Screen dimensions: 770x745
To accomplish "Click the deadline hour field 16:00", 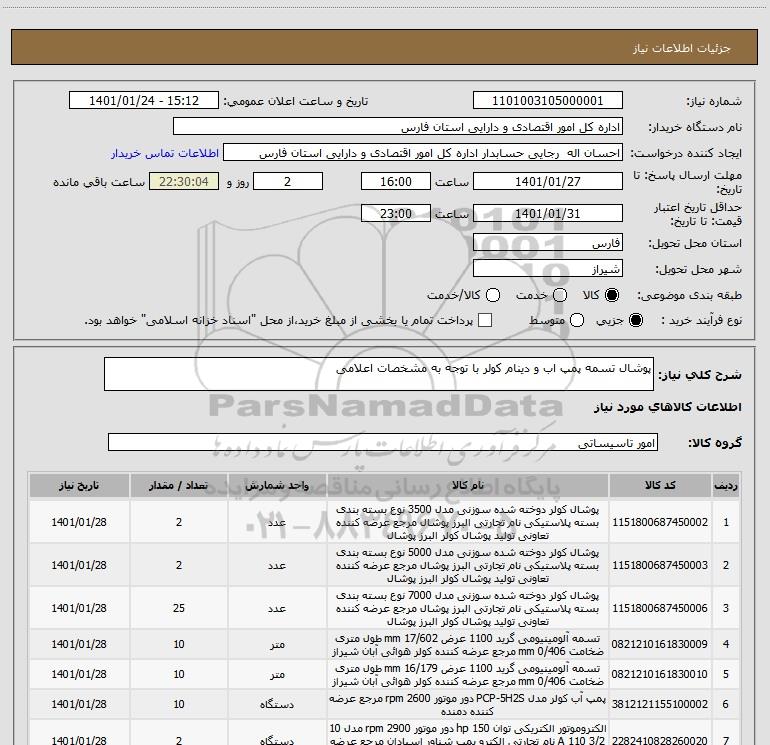I will [x=396, y=182].
